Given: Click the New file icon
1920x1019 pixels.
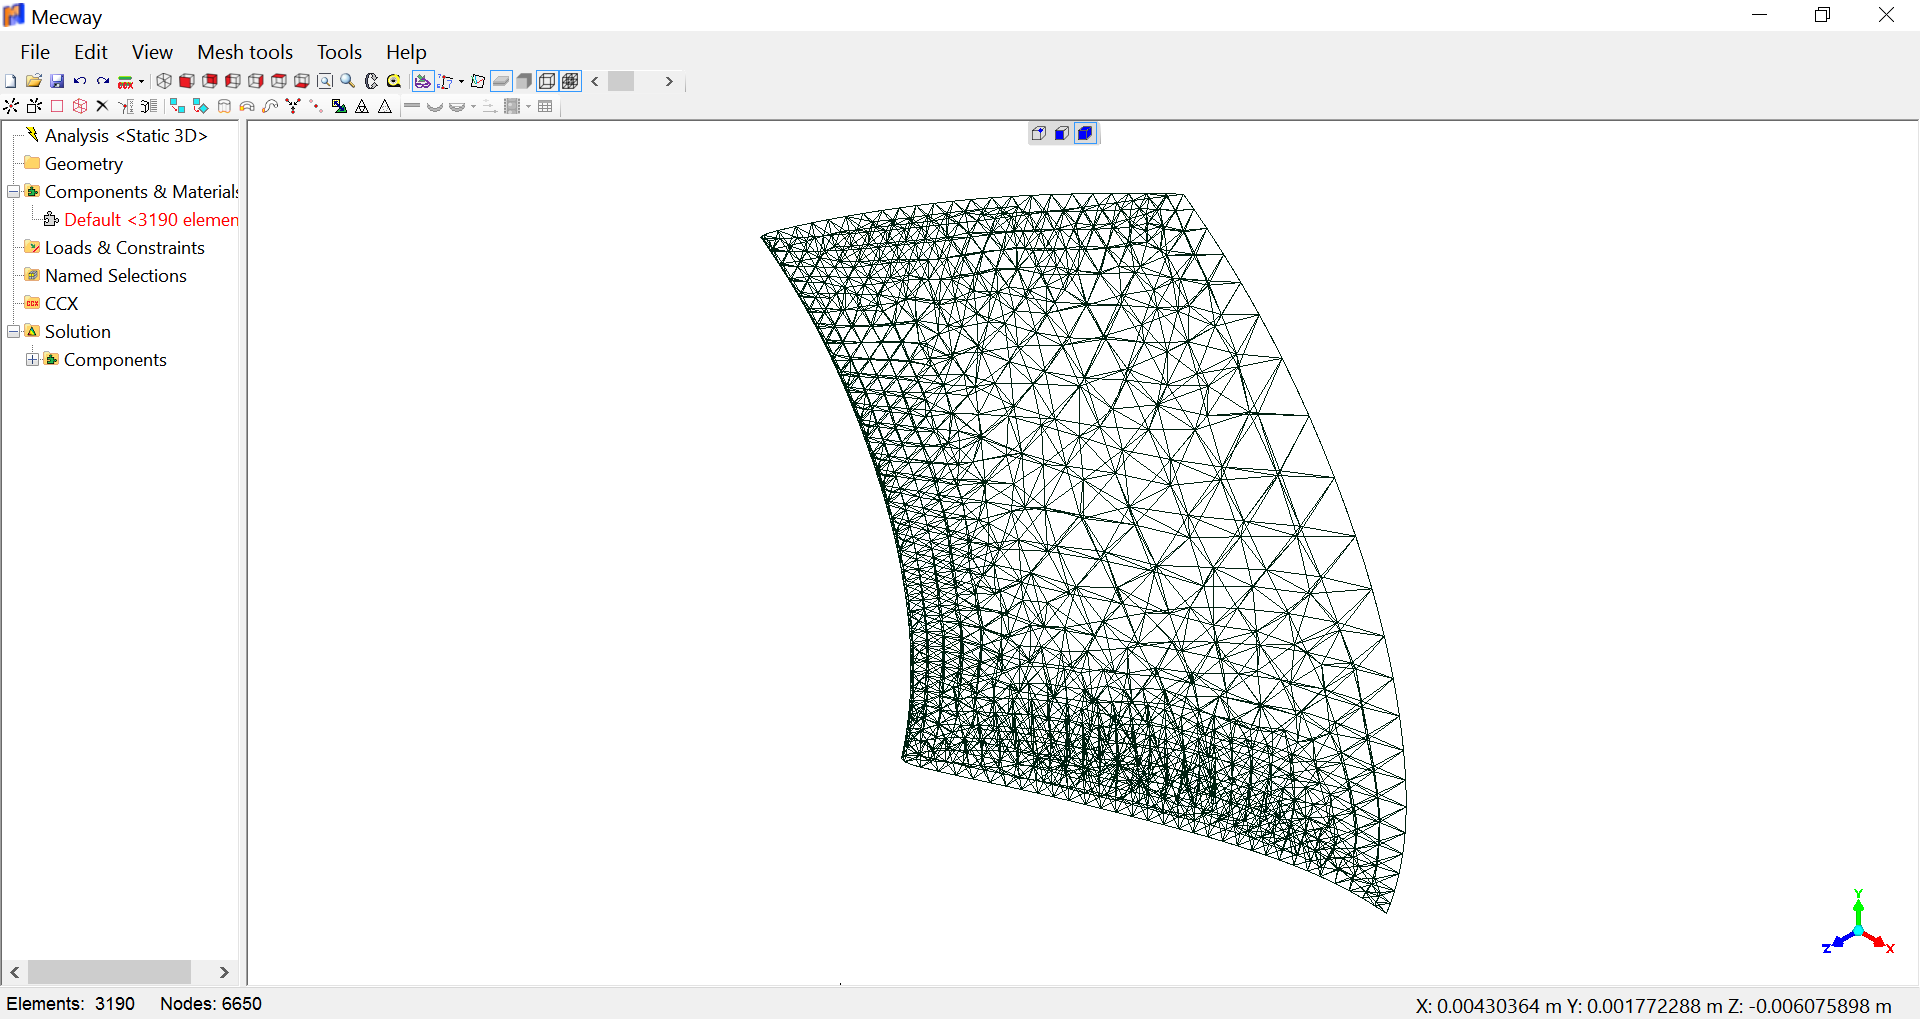Looking at the screenshot, I should pyautogui.click(x=10, y=81).
